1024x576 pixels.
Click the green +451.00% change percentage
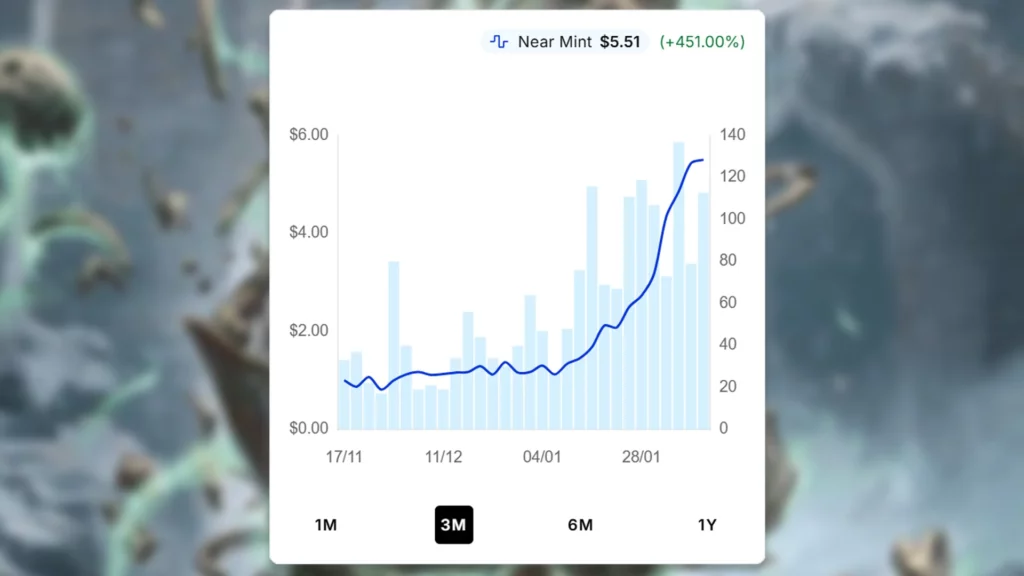[702, 42]
